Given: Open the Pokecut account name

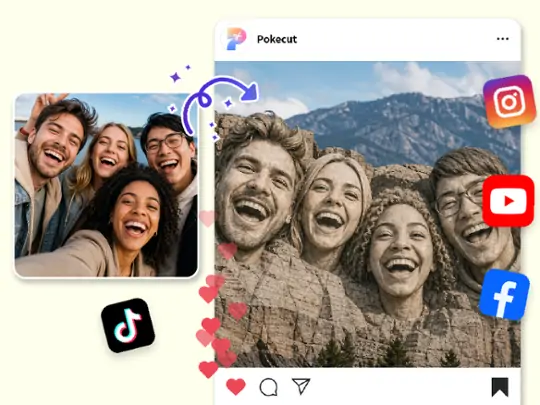Looking at the screenshot, I should coord(277,39).
